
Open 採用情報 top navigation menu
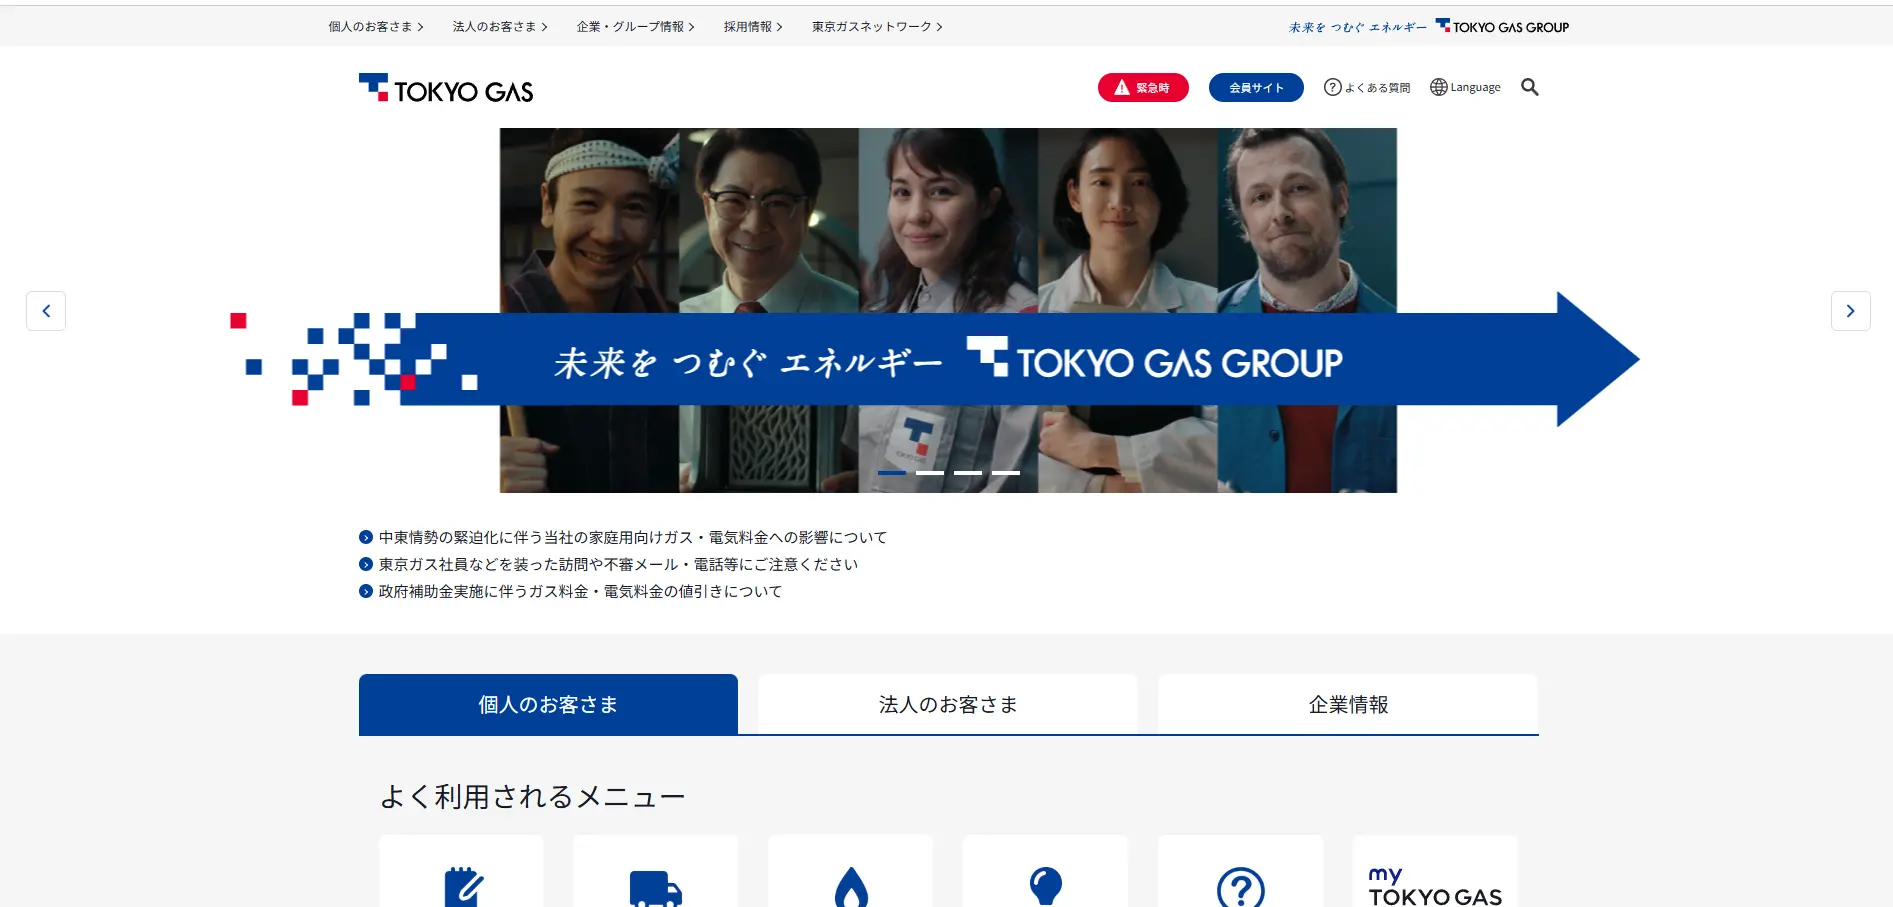coord(753,27)
